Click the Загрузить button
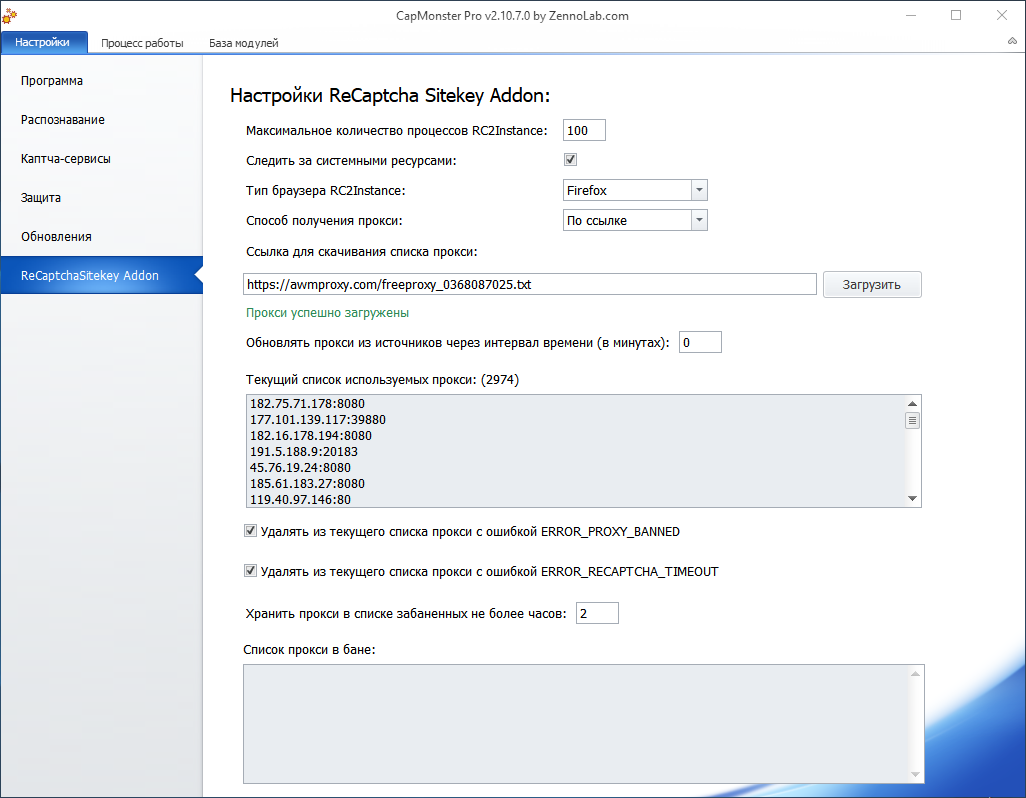 pyautogui.click(x=872, y=285)
